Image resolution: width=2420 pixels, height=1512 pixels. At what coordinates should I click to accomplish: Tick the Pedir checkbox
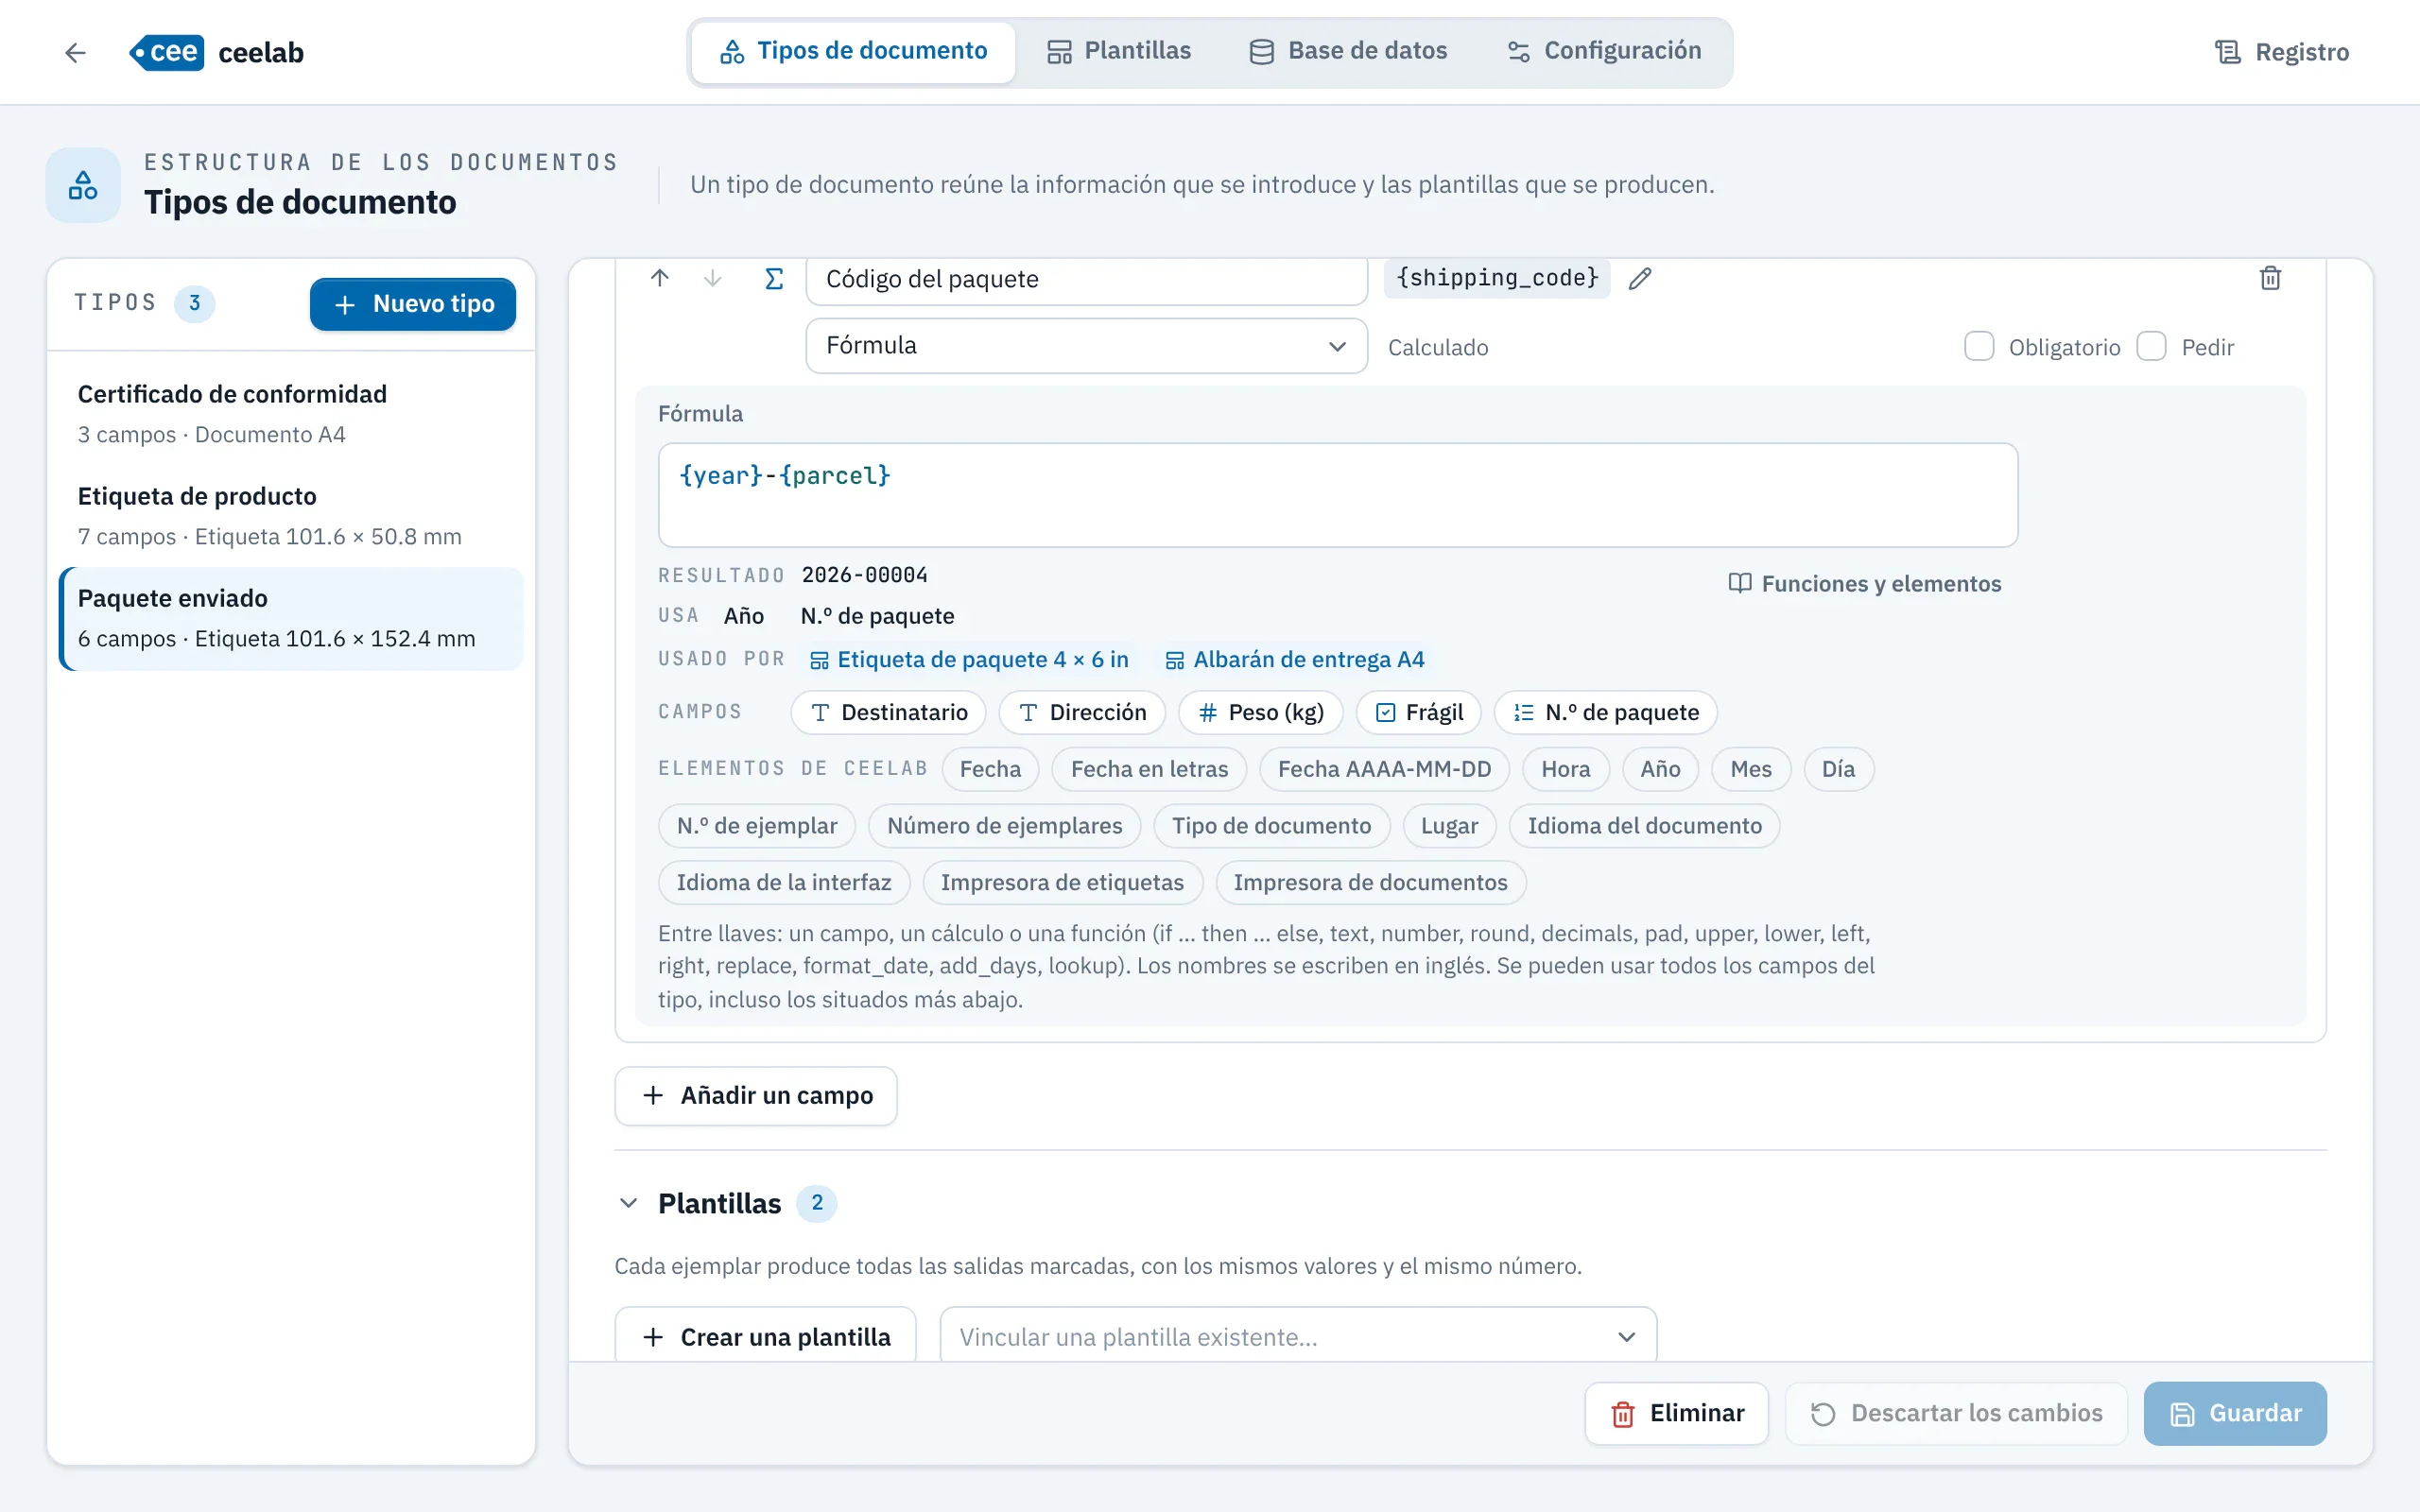coord(2151,346)
